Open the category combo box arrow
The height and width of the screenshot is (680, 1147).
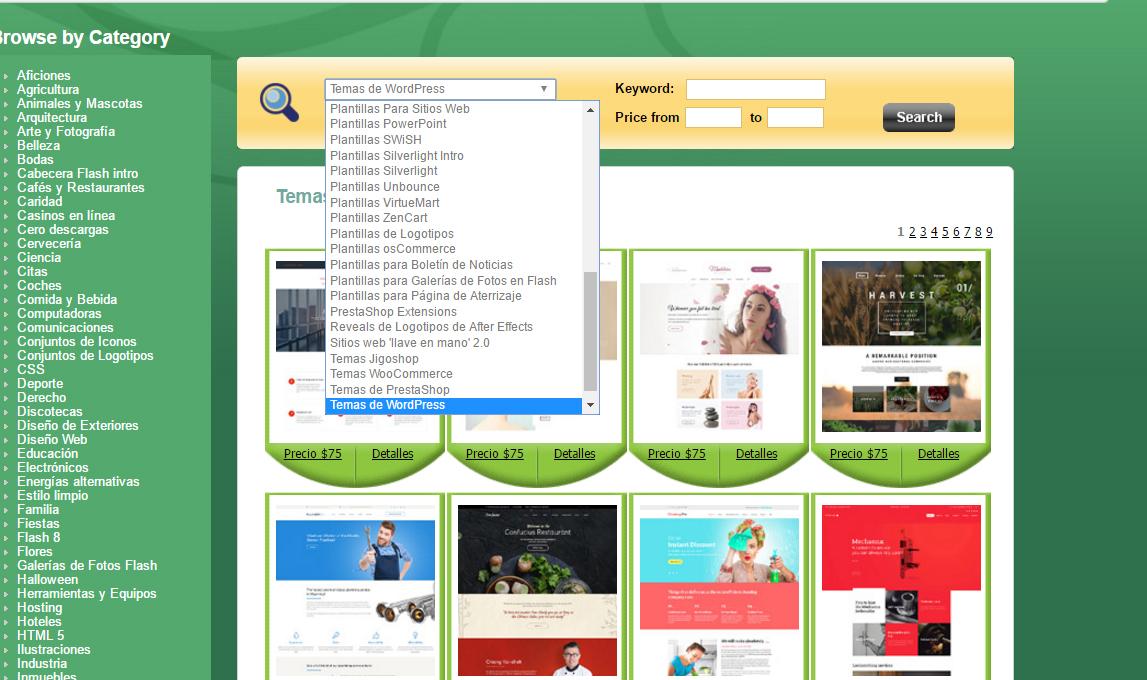point(545,89)
